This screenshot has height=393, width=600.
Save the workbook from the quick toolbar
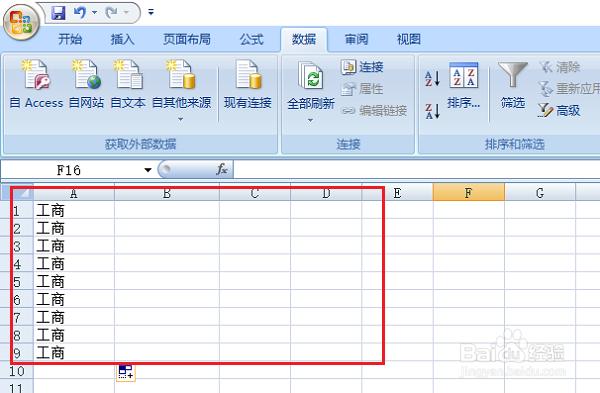coord(58,13)
